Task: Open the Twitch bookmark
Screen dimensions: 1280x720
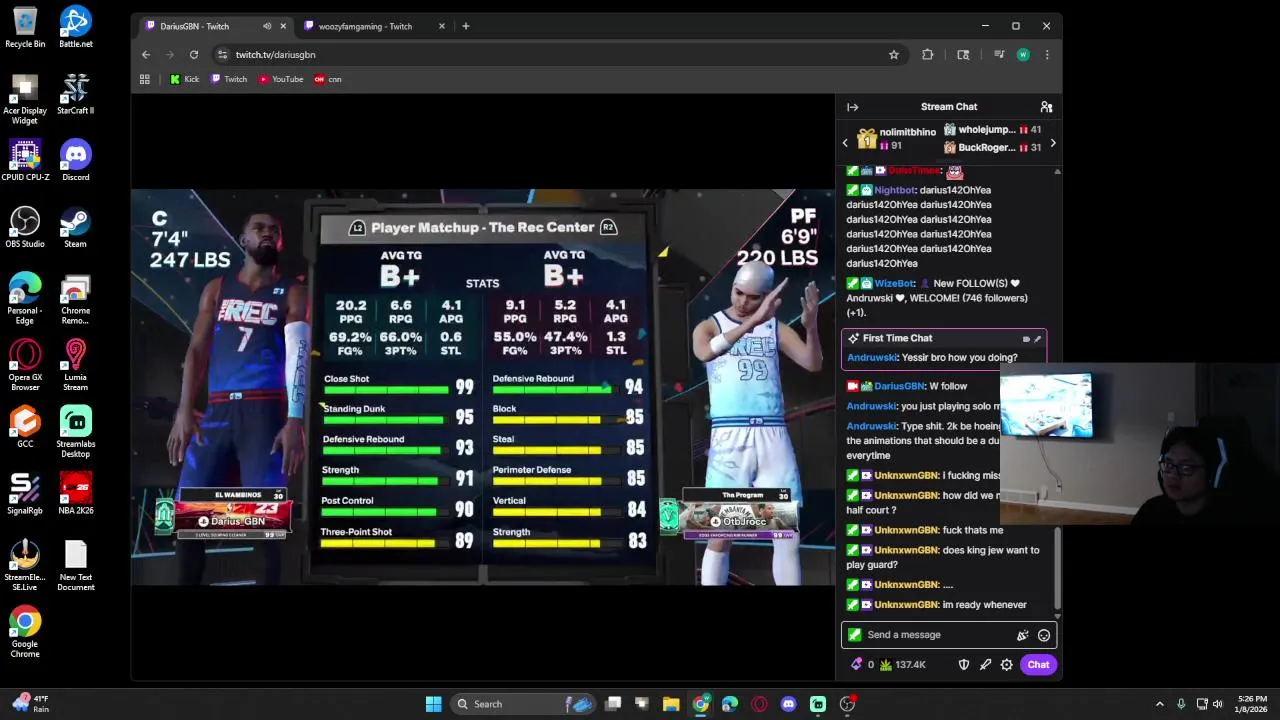Action: coord(229,79)
